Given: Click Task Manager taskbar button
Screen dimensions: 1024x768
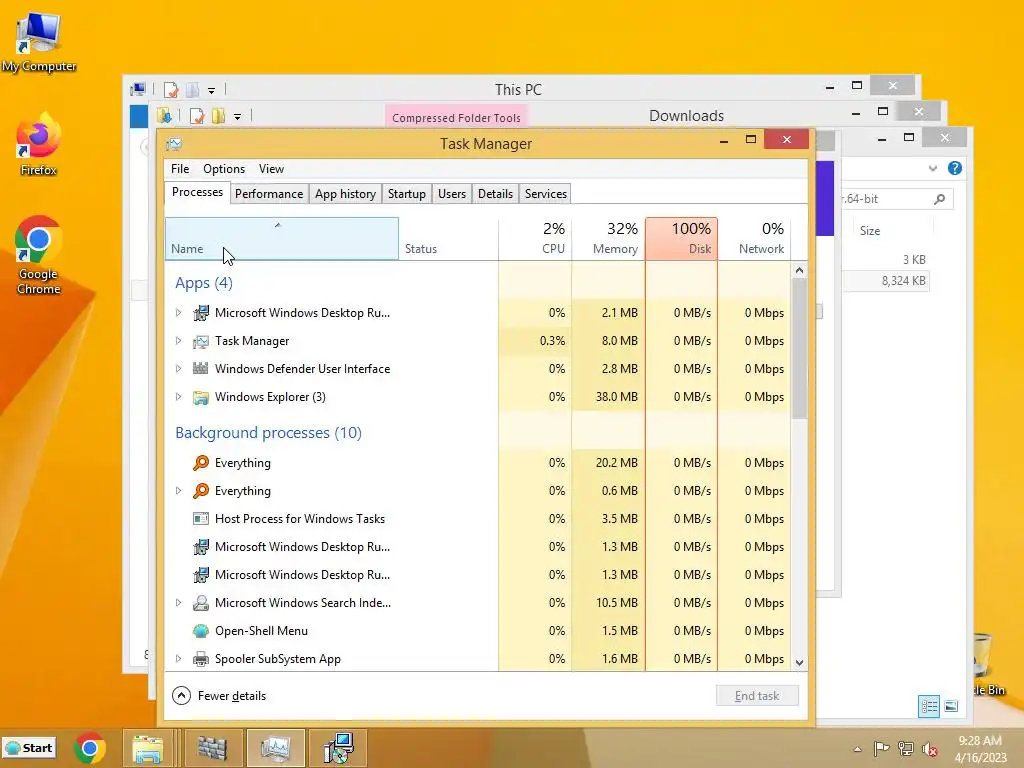Looking at the screenshot, I should (275, 748).
